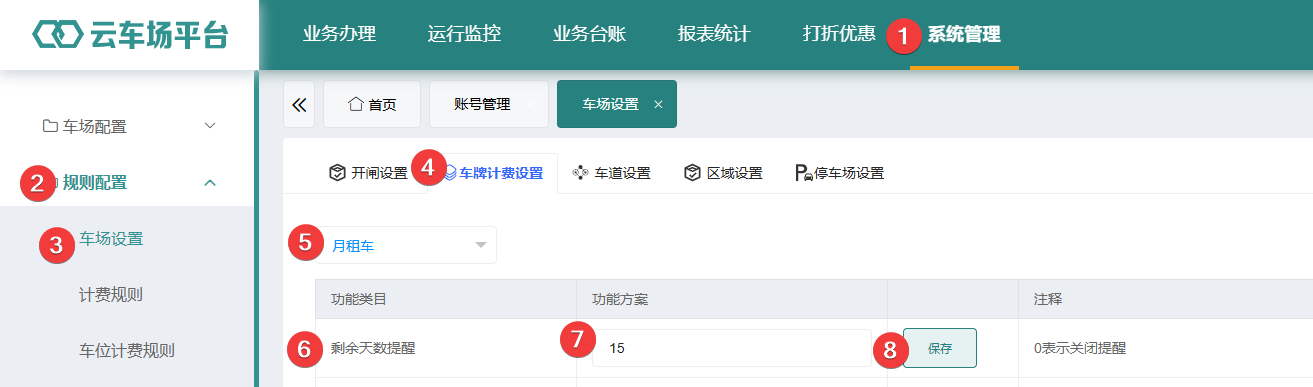This screenshot has width=1313, height=387.
Task: Select 车位计费规则 in the sidebar
Action: click(x=127, y=351)
